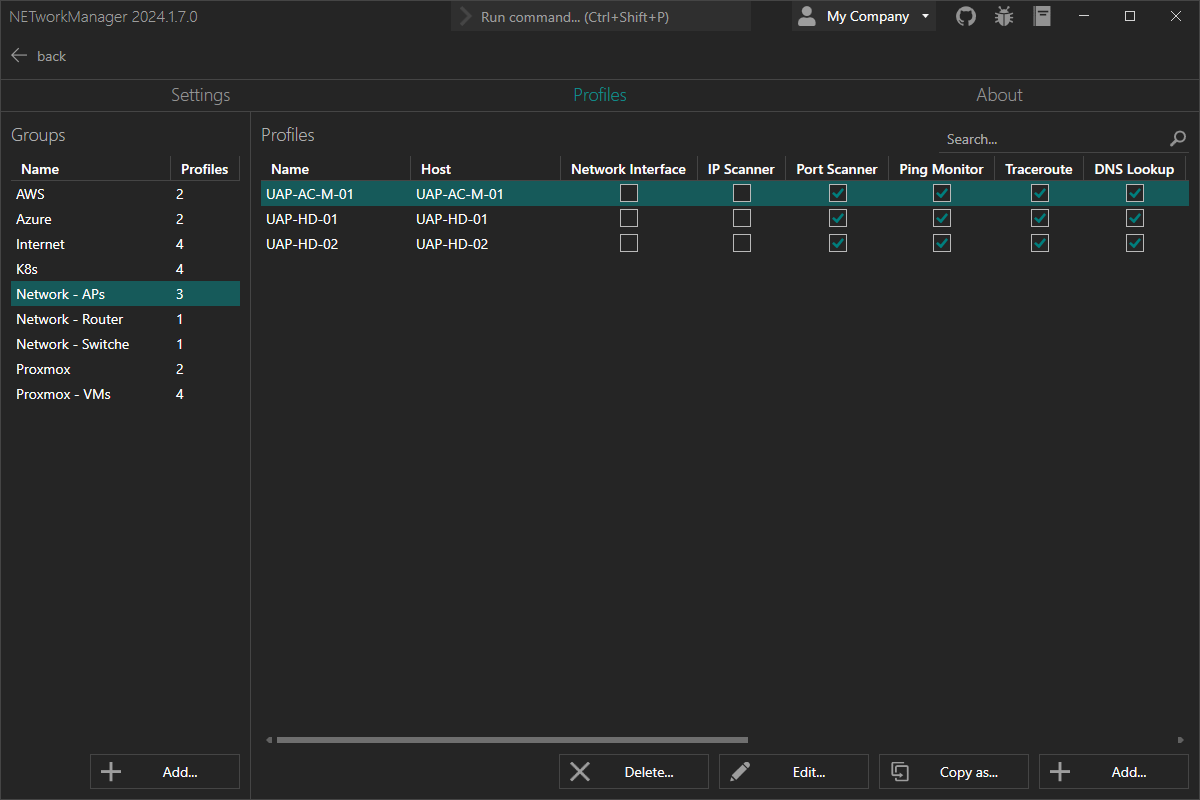1200x800 pixels.
Task: Click the back arrow icon
Action: (x=19, y=56)
